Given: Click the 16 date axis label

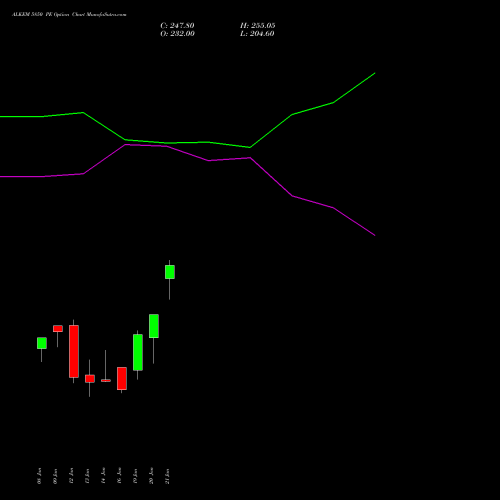Looking at the screenshot, I should pos(119,476).
